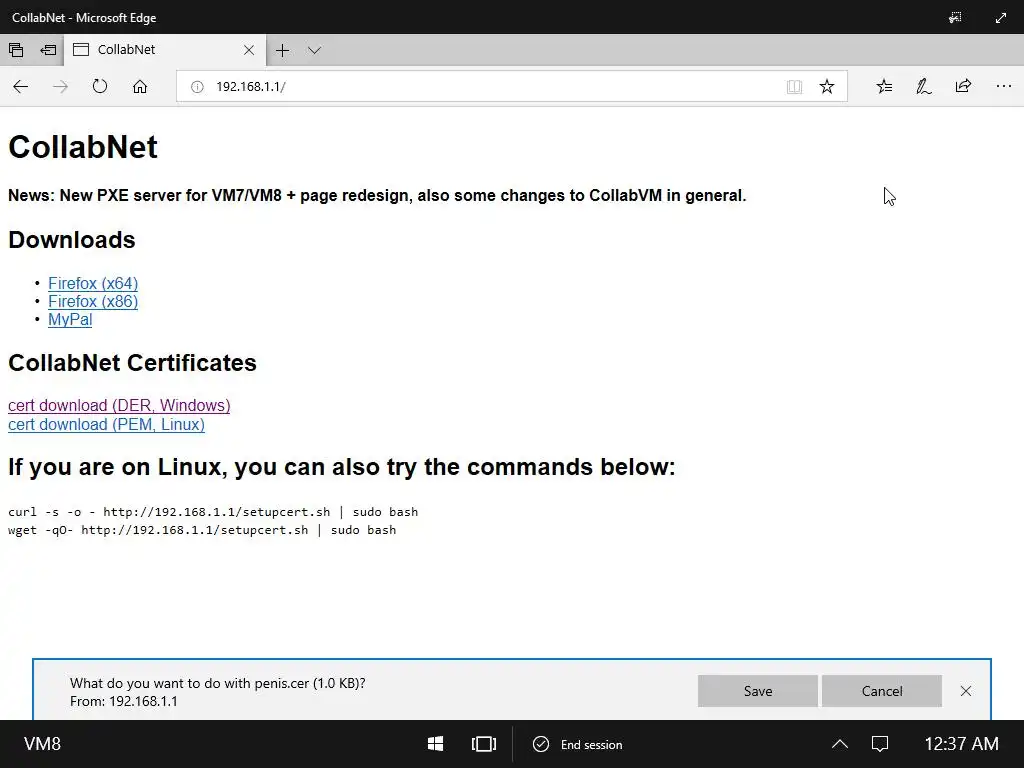Screen dimensions: 1024x768
Task: Show hidden system tray icons
Action: [840, 744]
